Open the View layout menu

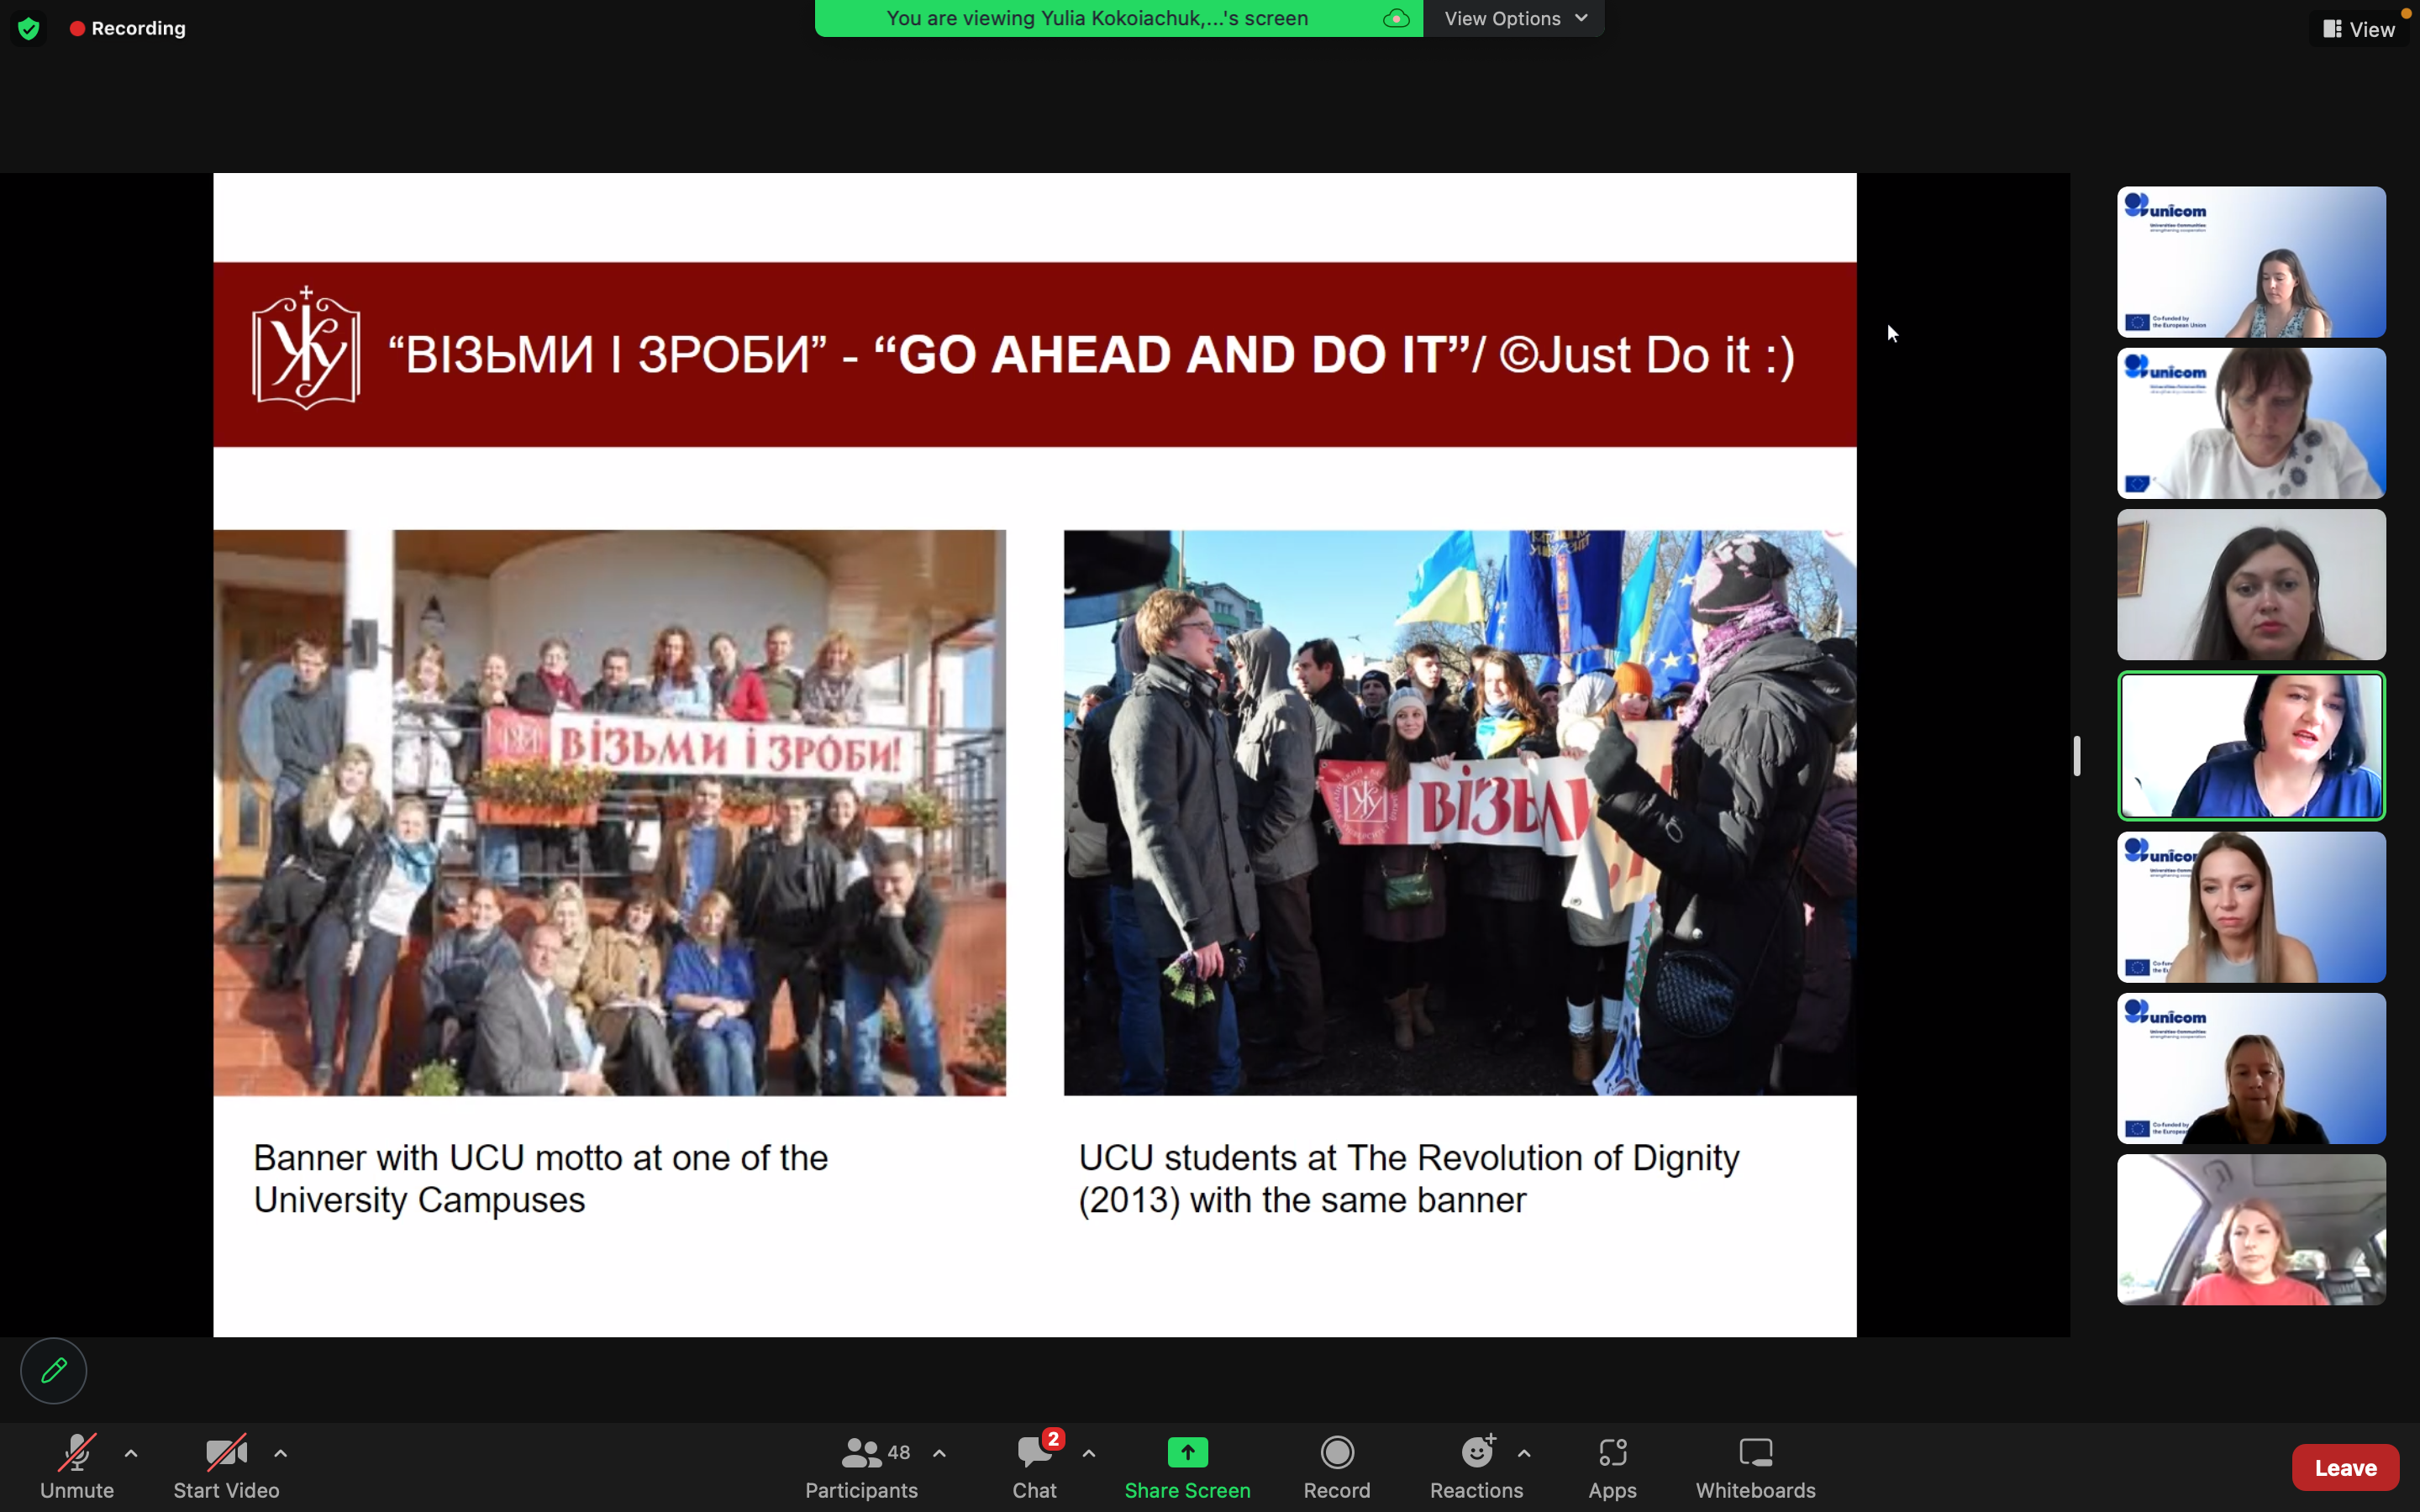coord(2359,29)
